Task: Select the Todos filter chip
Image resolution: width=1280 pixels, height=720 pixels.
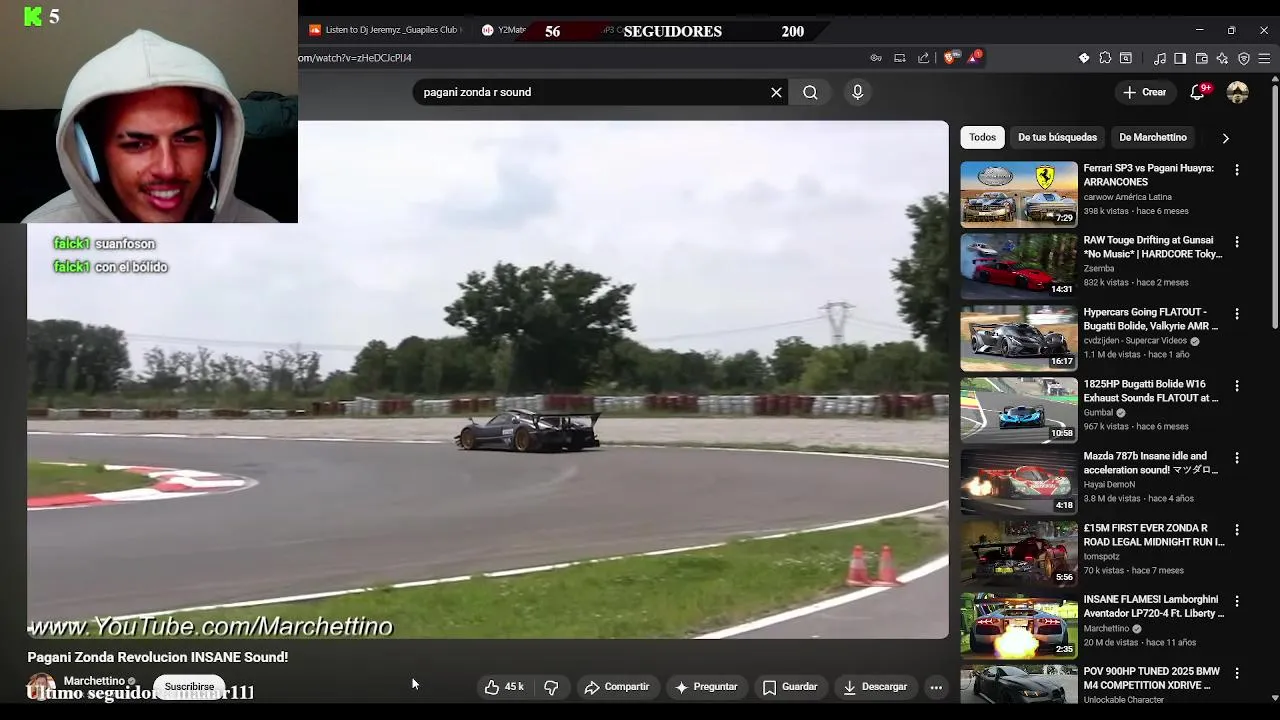Action: tap(982, 137)
